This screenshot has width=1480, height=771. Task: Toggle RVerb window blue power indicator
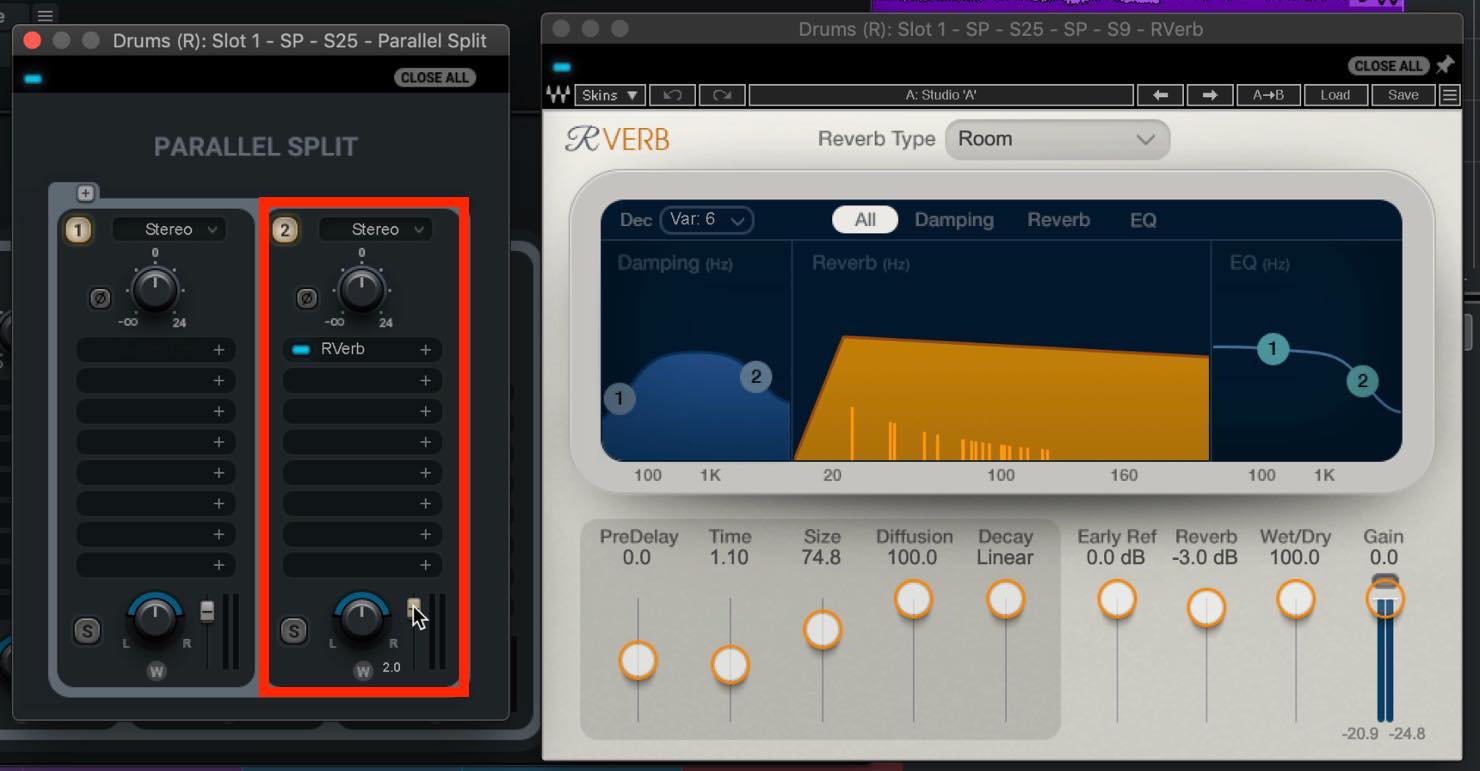click(562, 67)
